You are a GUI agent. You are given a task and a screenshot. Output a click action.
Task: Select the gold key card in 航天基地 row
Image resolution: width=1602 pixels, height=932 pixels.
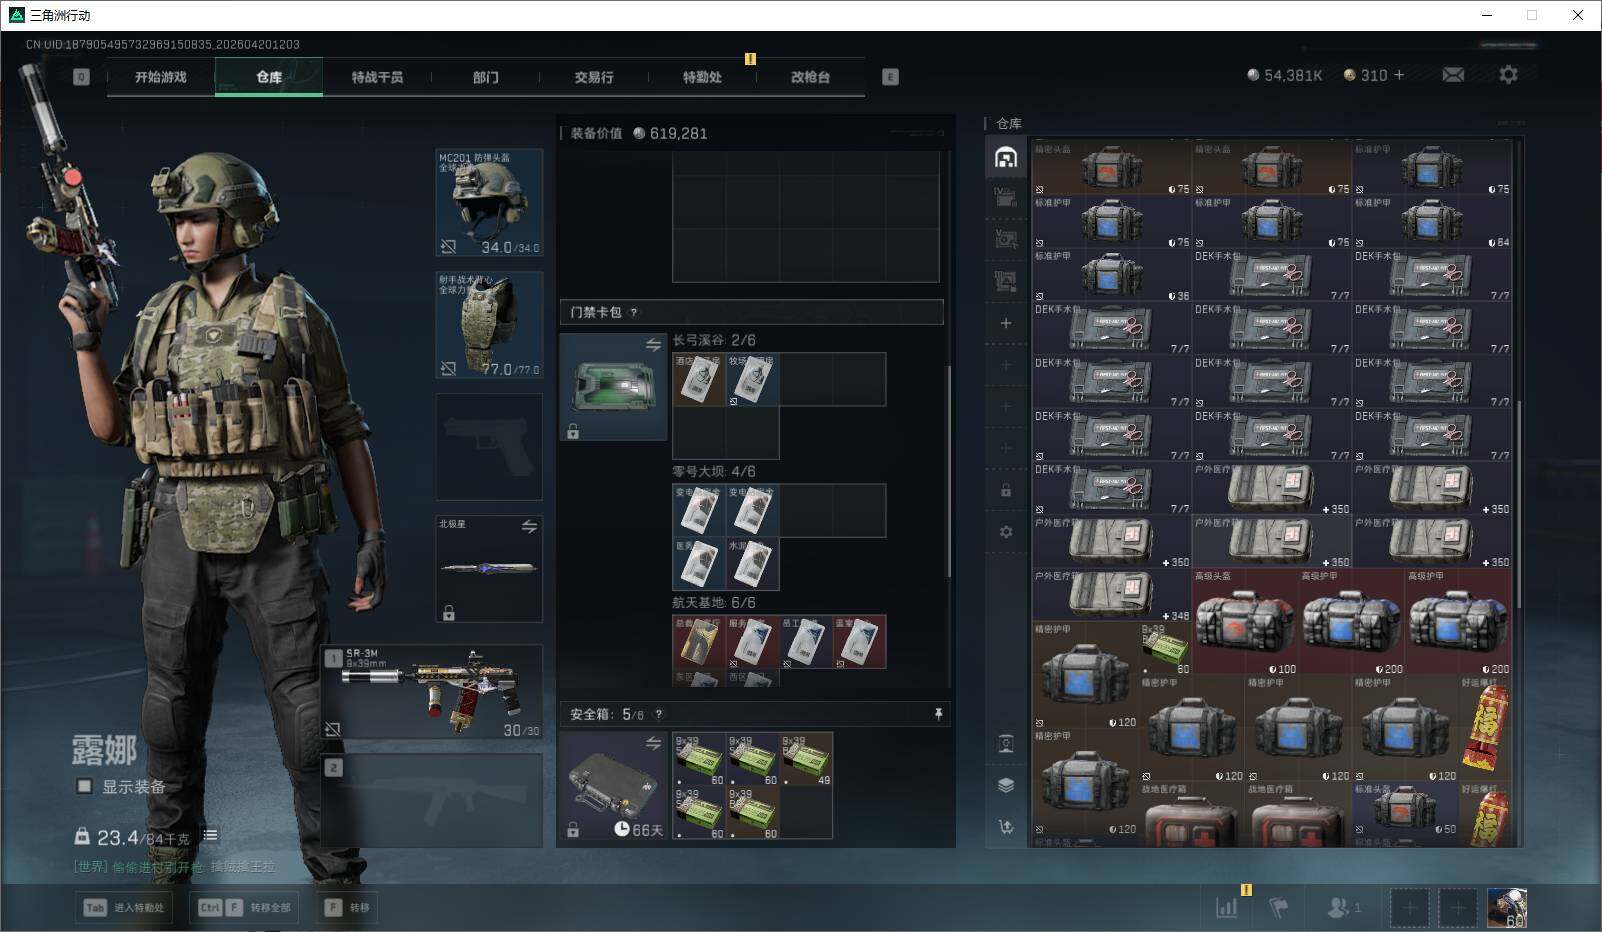pyautogui.click(x=699, y=642)
